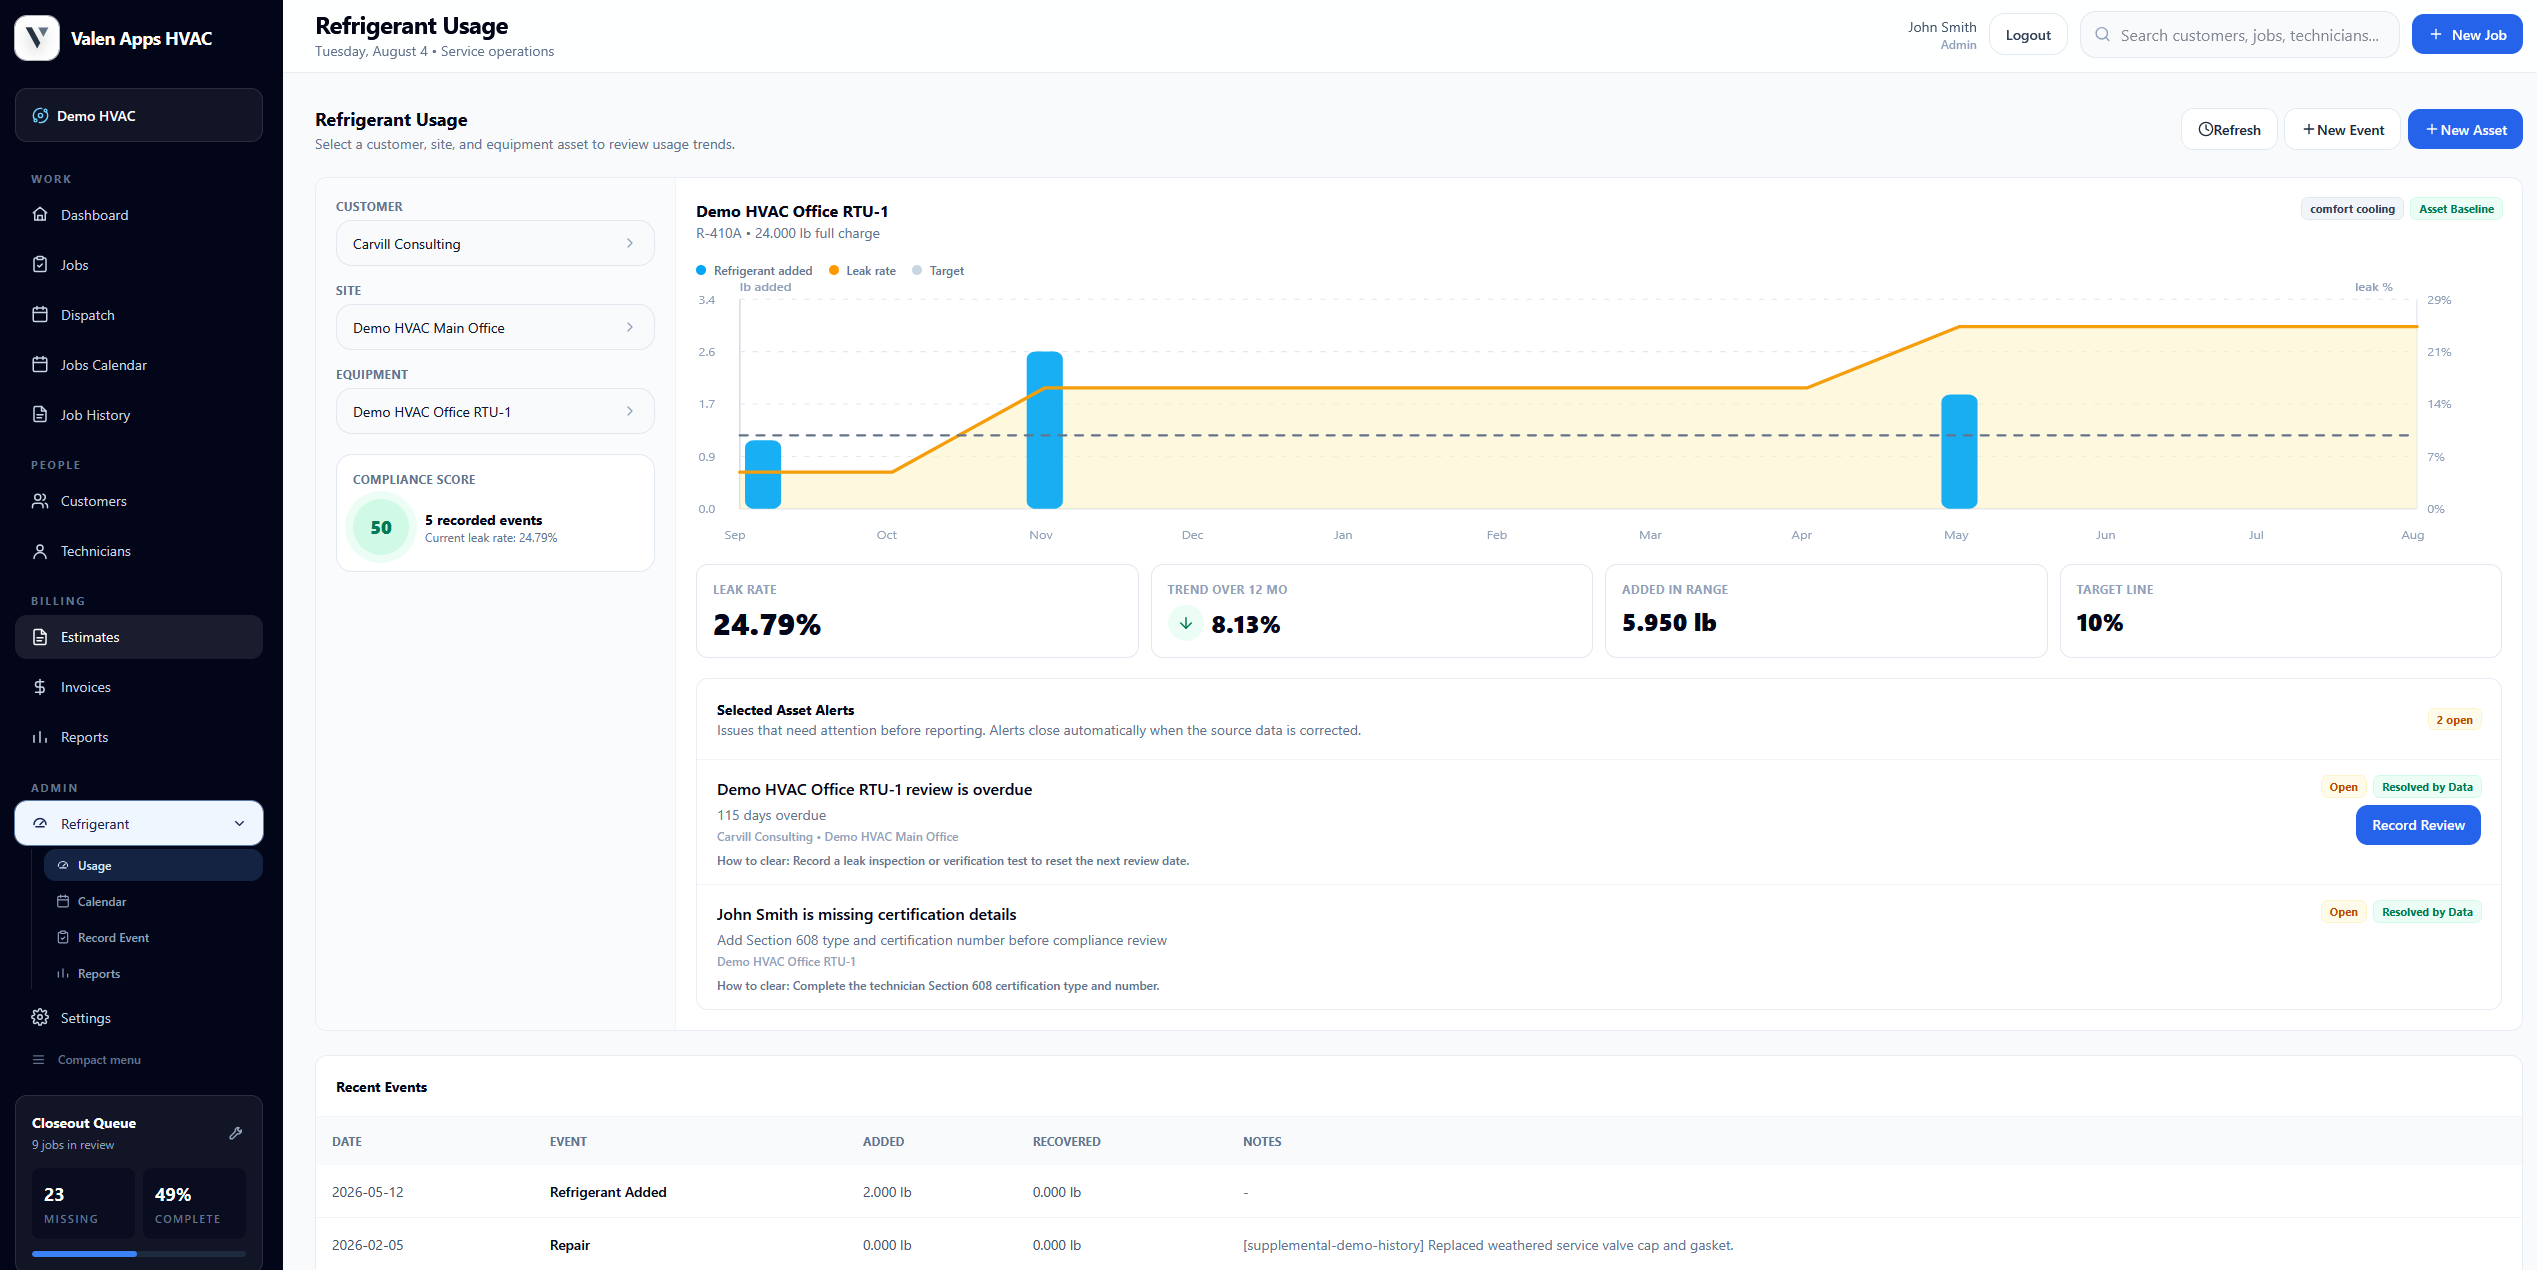Click the 23 Missing stat in Closeout Queue
This screenshot has width=2537, height=1270.
pyautogui.click(x=83, y=1203)
